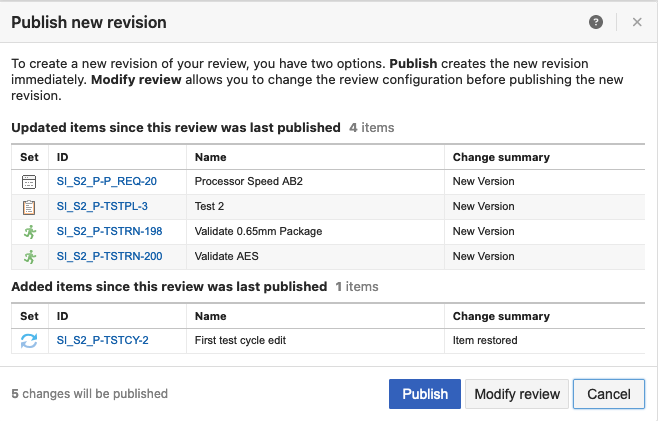Open the SI_S2_P-TSTCY-2 item link
This screenshot has width=658, height=421.
[x=103, y=340]
